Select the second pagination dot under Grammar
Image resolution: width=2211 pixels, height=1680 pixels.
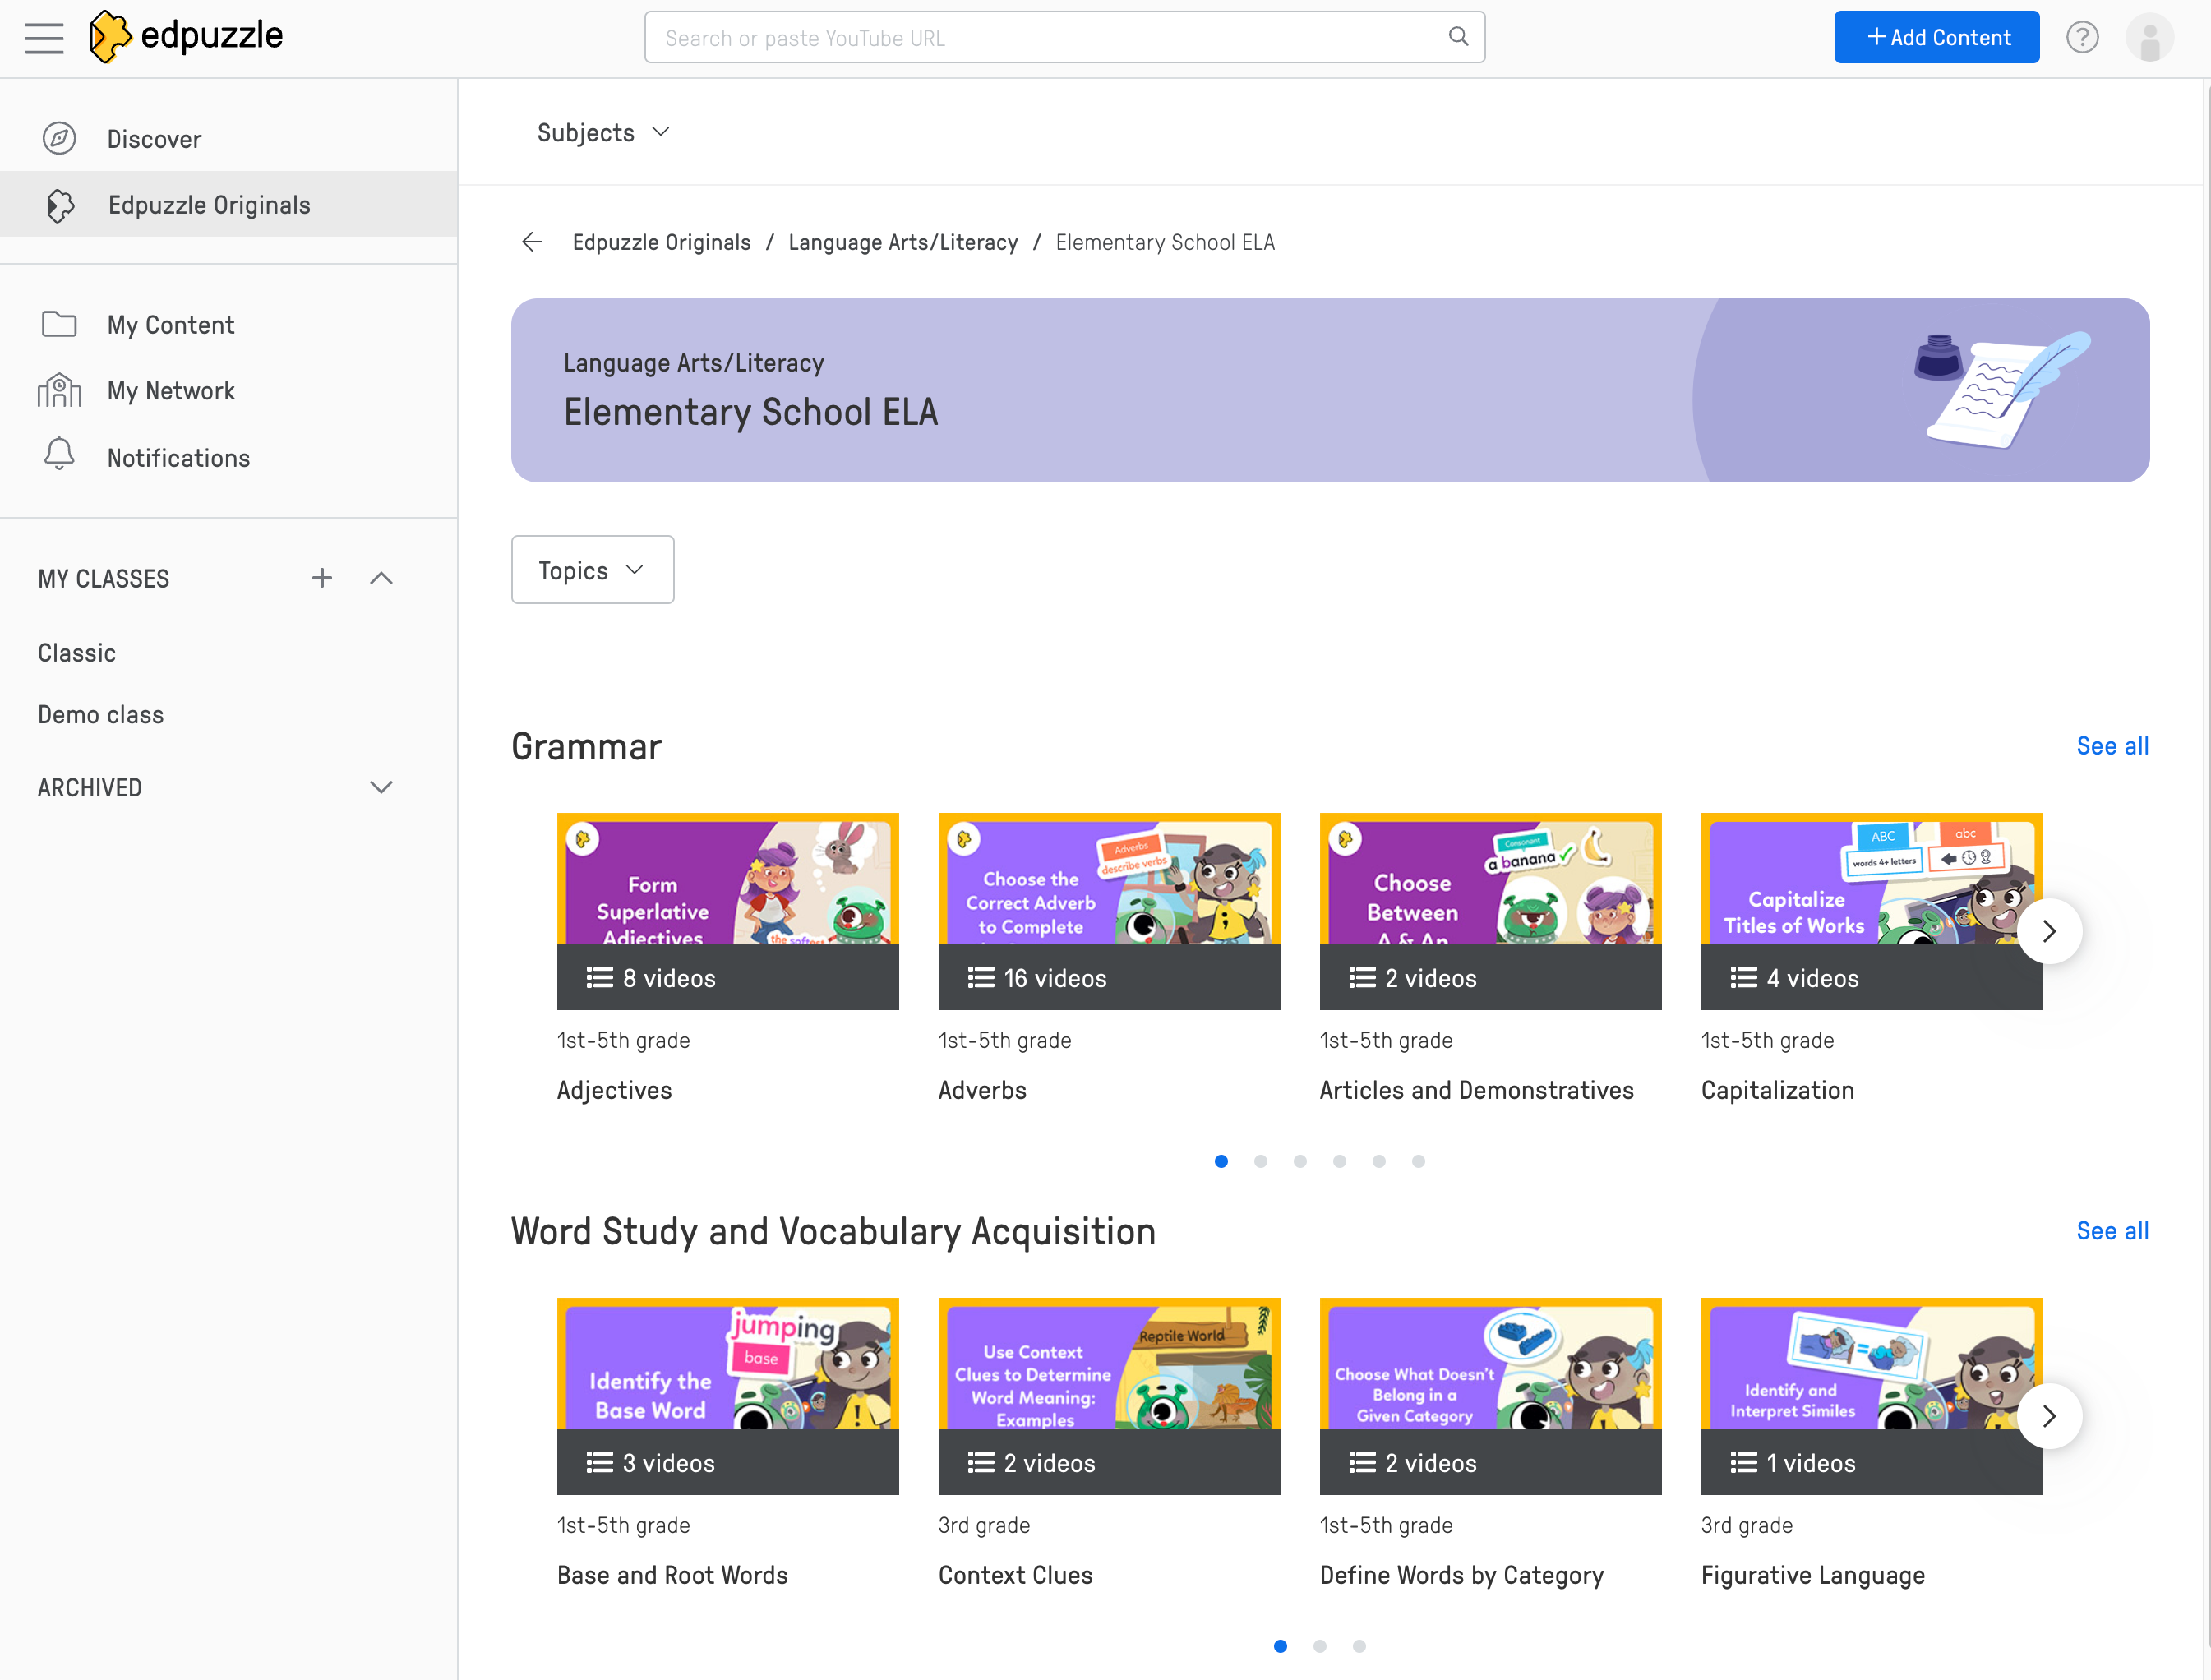point(1260,1161)
